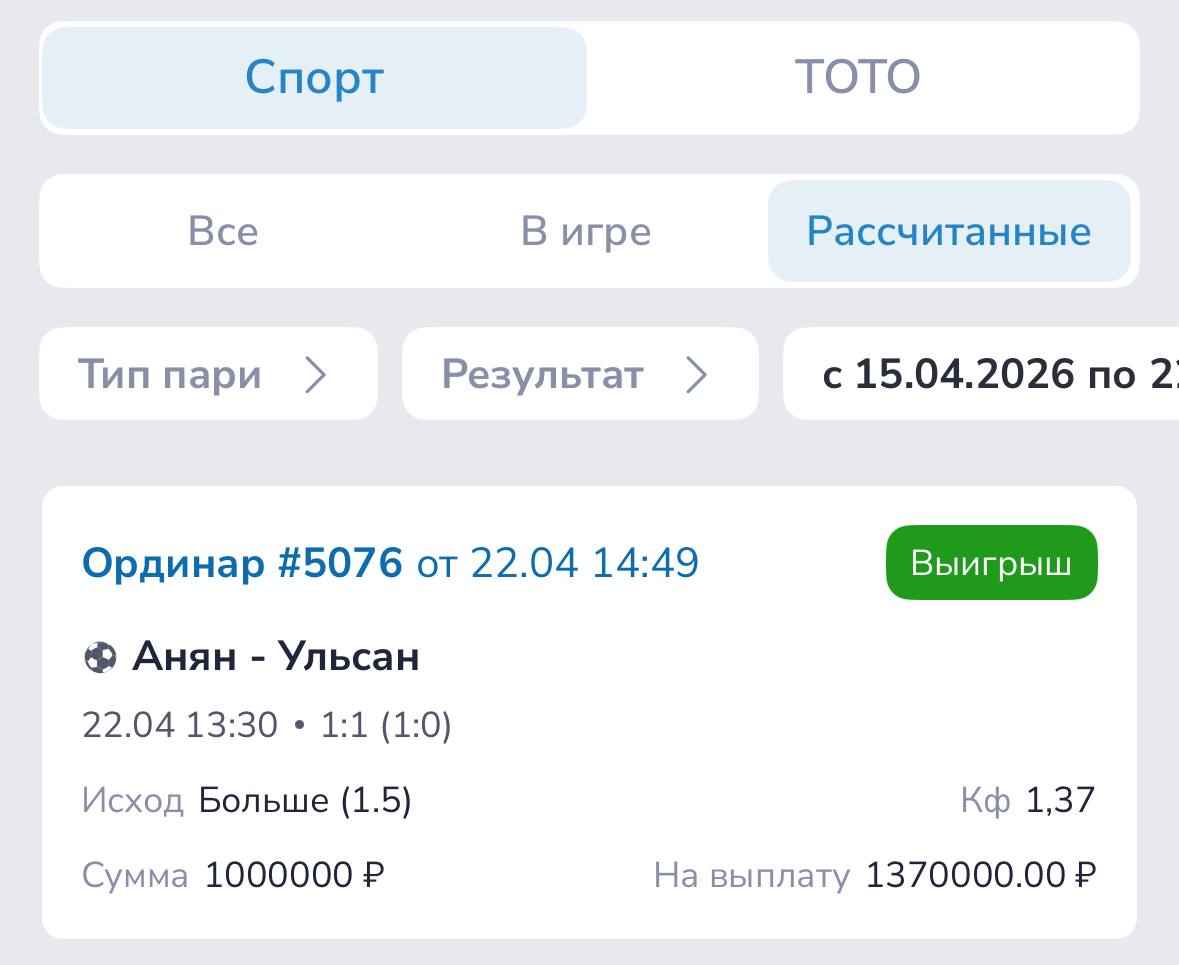1179x965 pixels.
Task: Open bet Ординар #5076 details
Action: click(x=242, y=564)
